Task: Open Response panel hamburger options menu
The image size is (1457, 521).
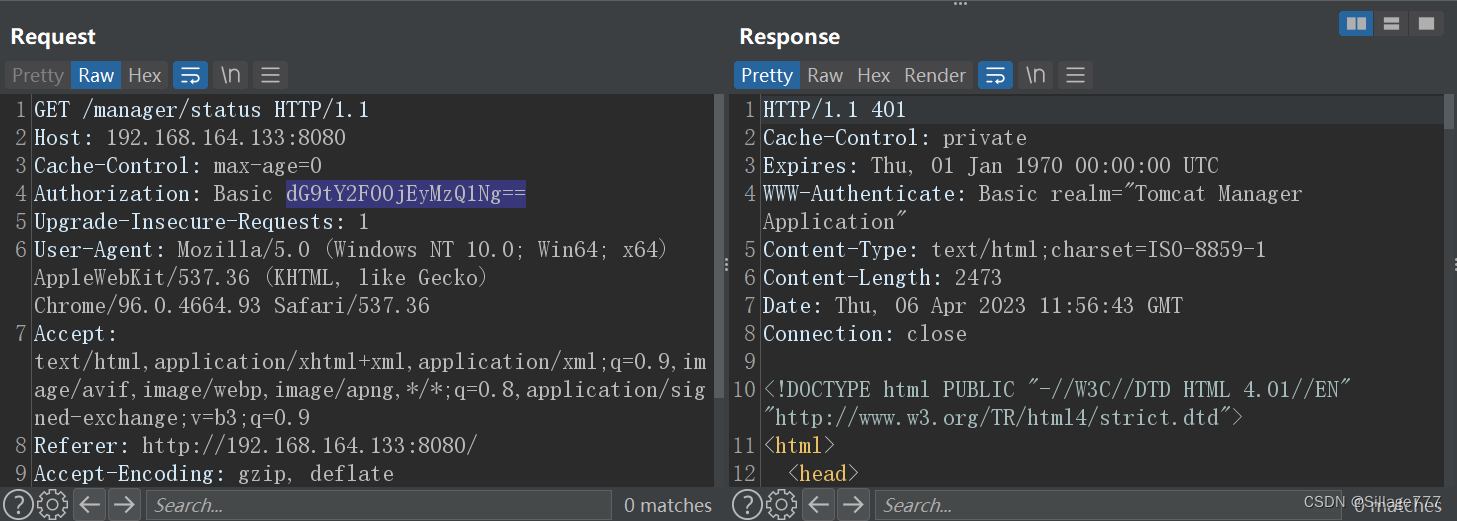Action: pyautogui.click(x=1075, y=75)
